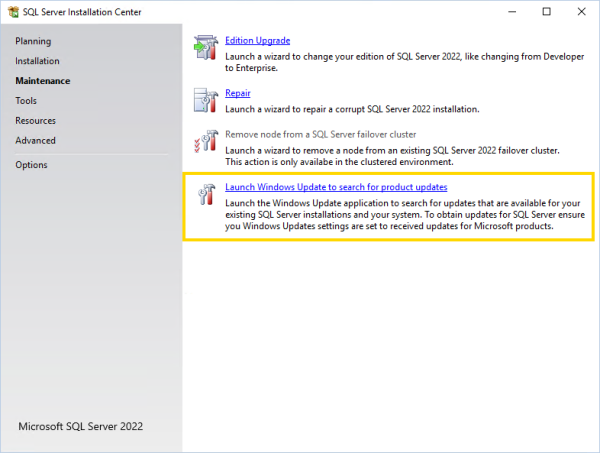This screenshot has height=453, width=600.
Task: Select Maintenance in the left sidebar
Action: point(43,81)
